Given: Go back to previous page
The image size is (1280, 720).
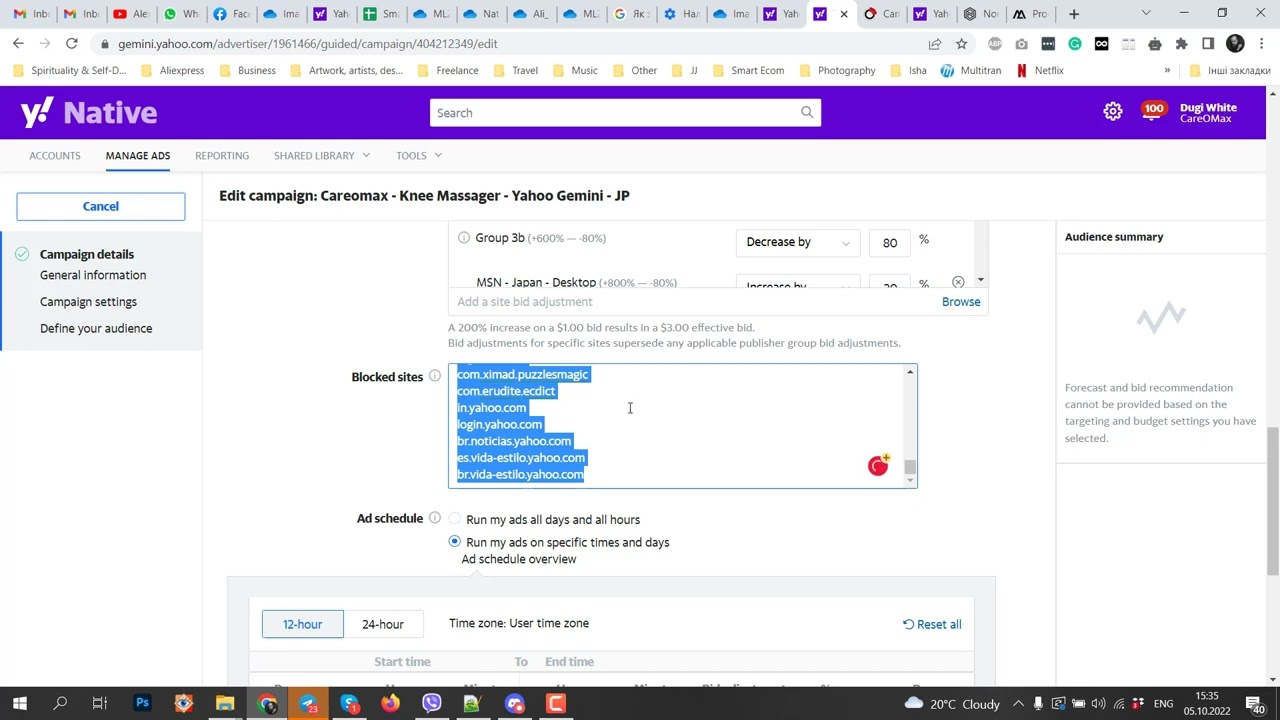Looking at the screenshot, I should pos(18,44).
